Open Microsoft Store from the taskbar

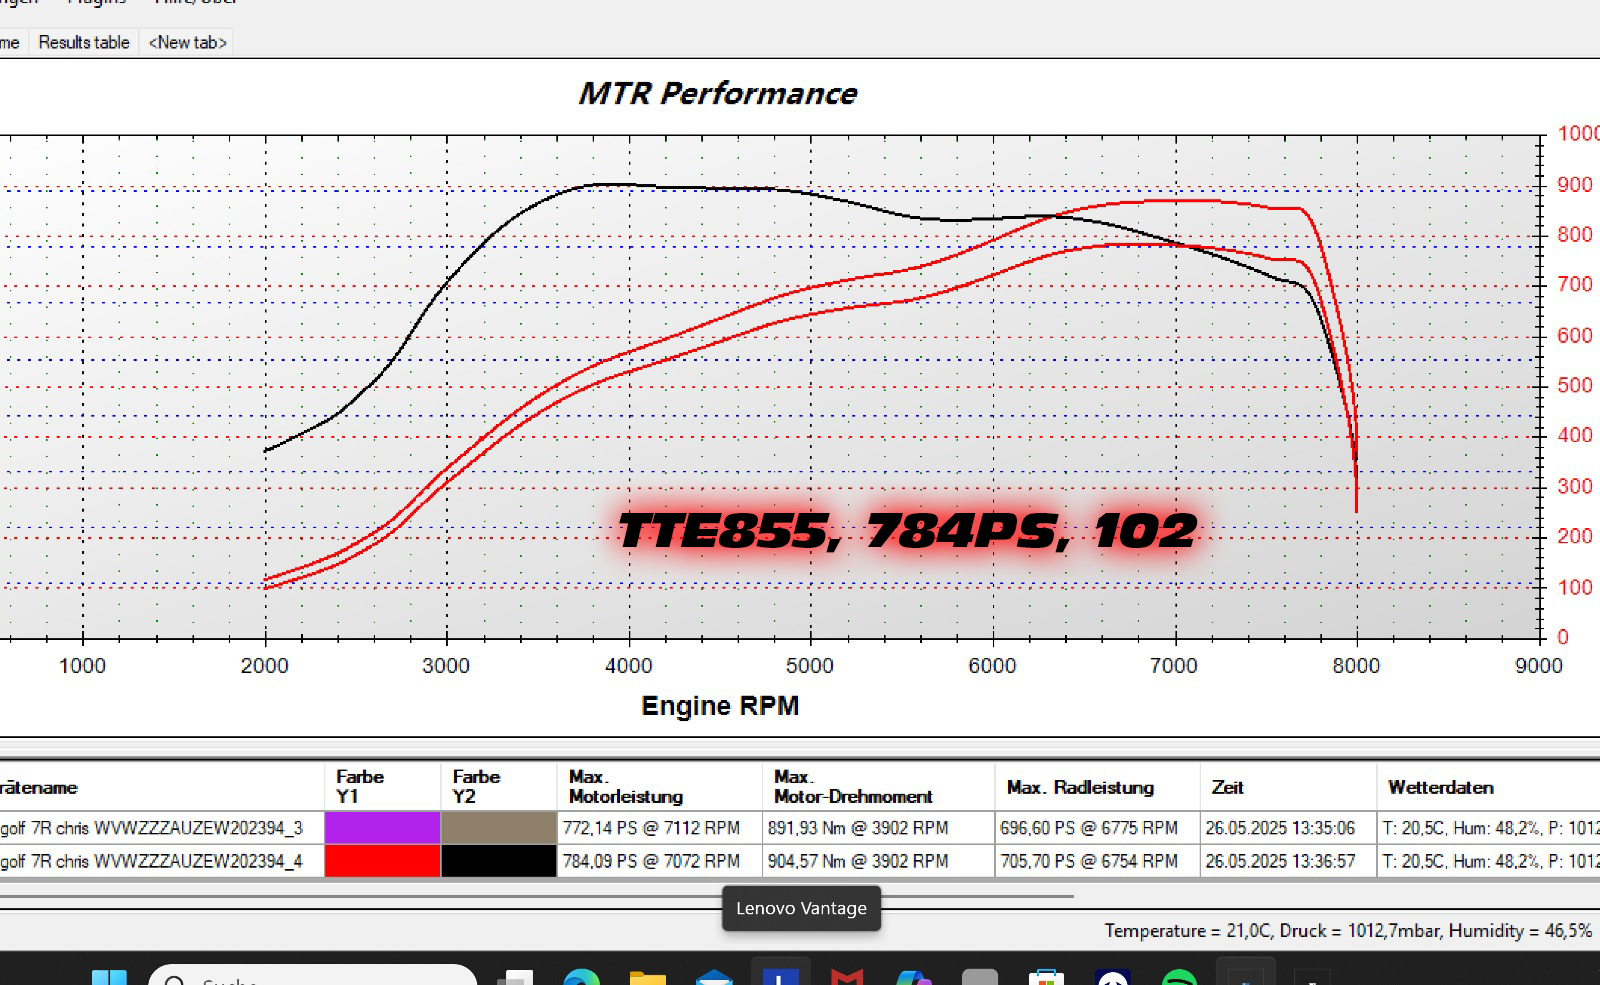coord(1046,977)
